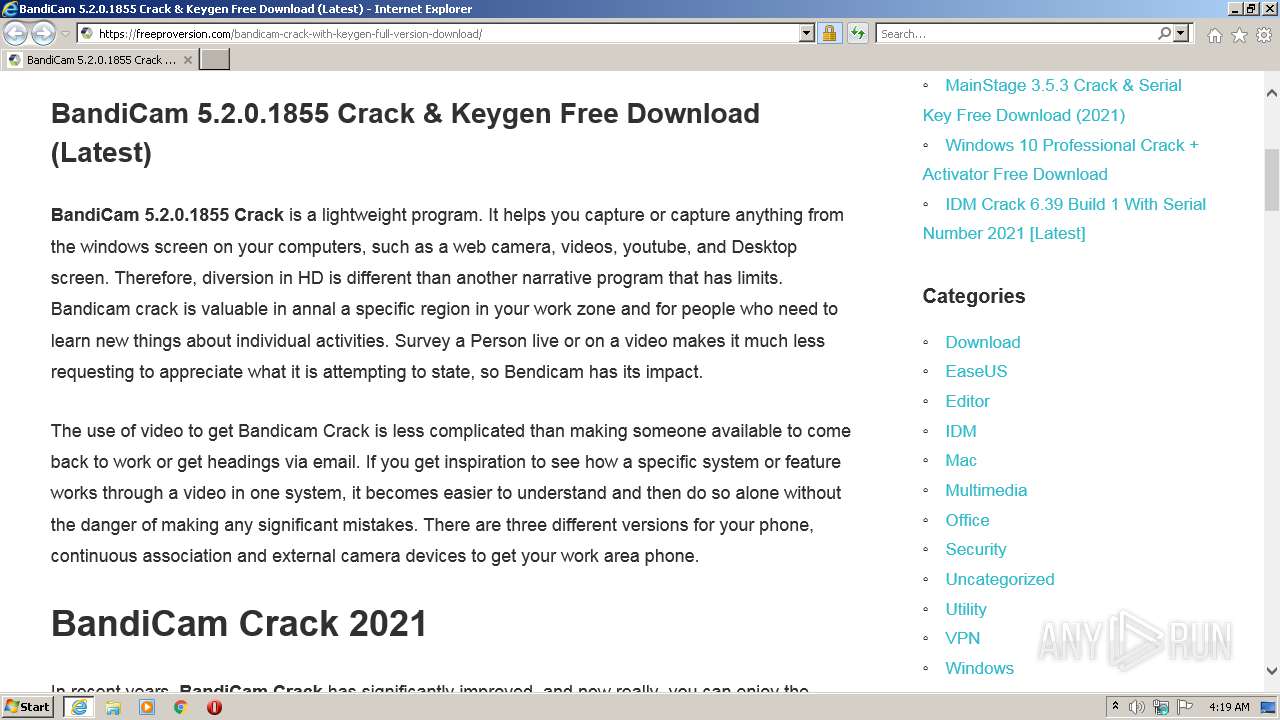Open Favorites star icon
Screen dimensions: 1280x720
(x=1239, y=35)
